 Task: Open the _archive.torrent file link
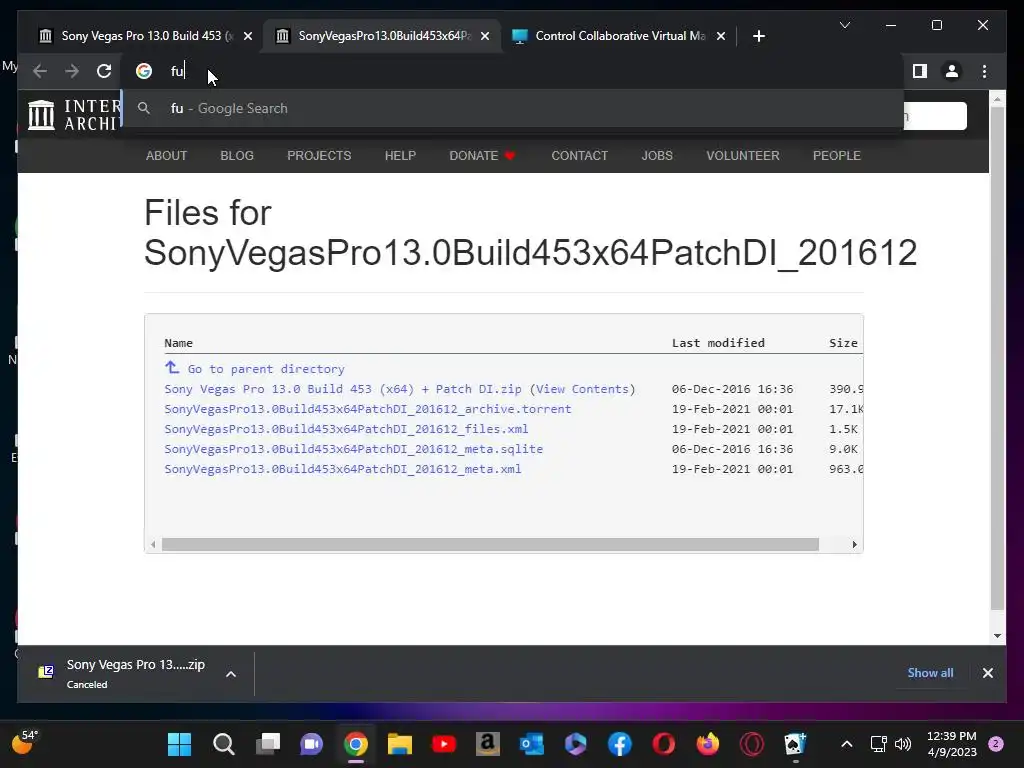tap(368, 409)
